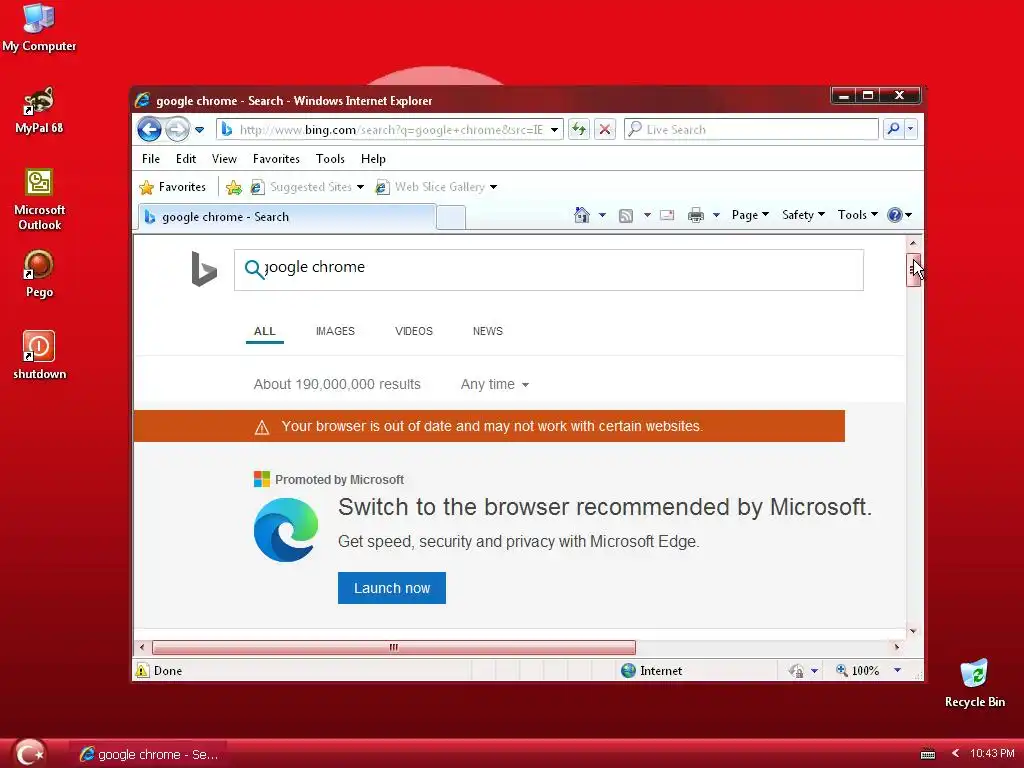Select the Pego desktop shortcut
The height and width of the screenshot is (768, 1024).
(39, 274)
